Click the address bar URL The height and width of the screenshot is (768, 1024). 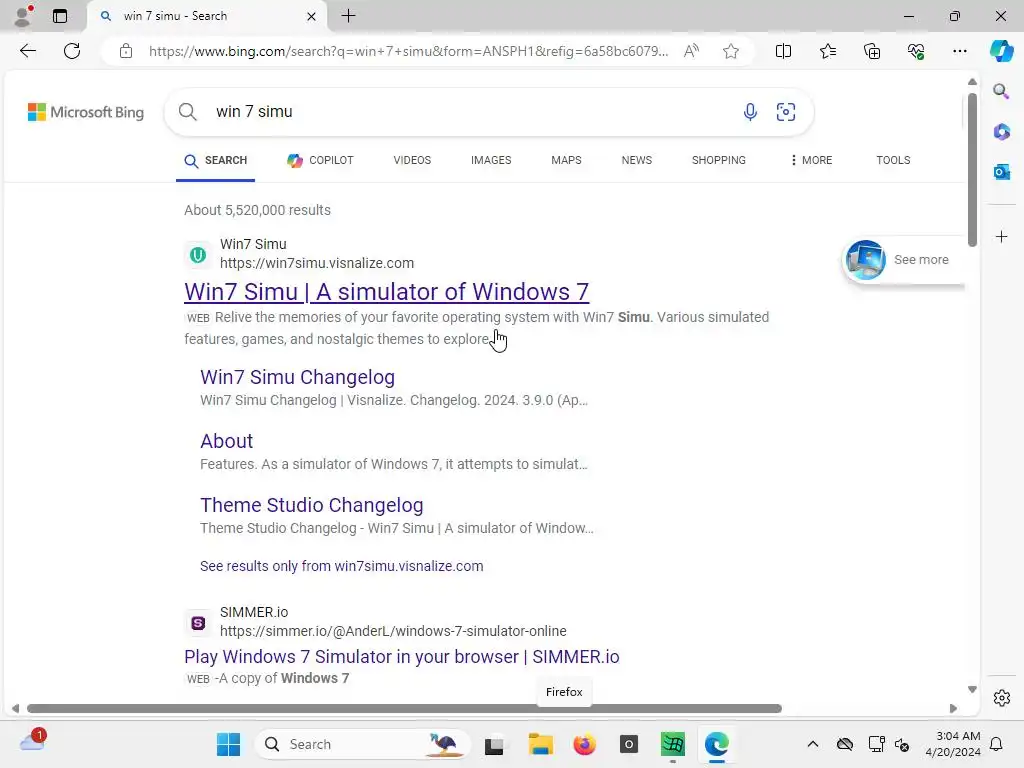[x=408, y=51]
